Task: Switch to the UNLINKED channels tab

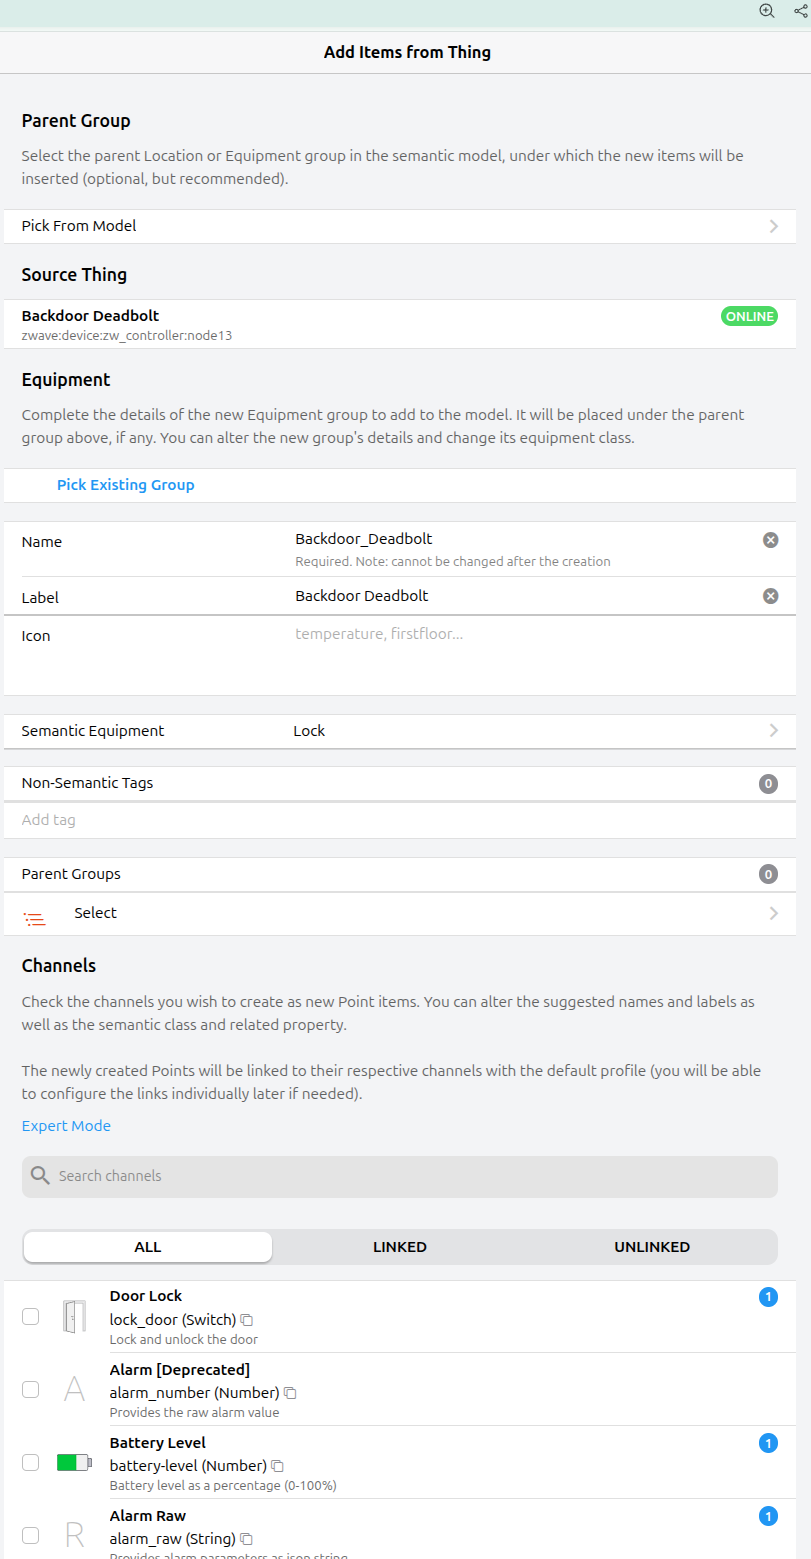Action: click(x=652, y=1247)
